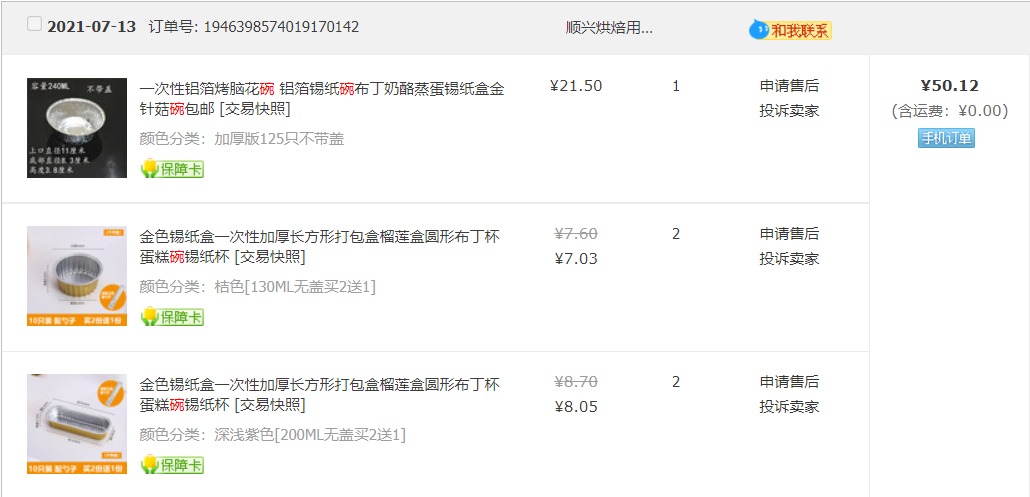Image resolution: width=1030 pixels, height=497 pixels.
Task: Click order number 1946398574019170142
Action: (281, 27)
